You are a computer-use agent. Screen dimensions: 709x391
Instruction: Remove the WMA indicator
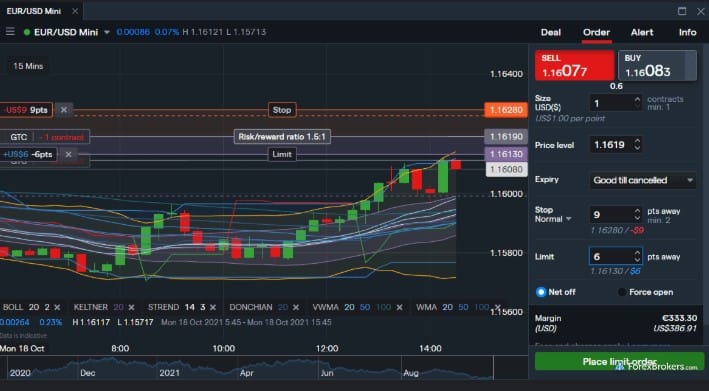click(497, 307)
